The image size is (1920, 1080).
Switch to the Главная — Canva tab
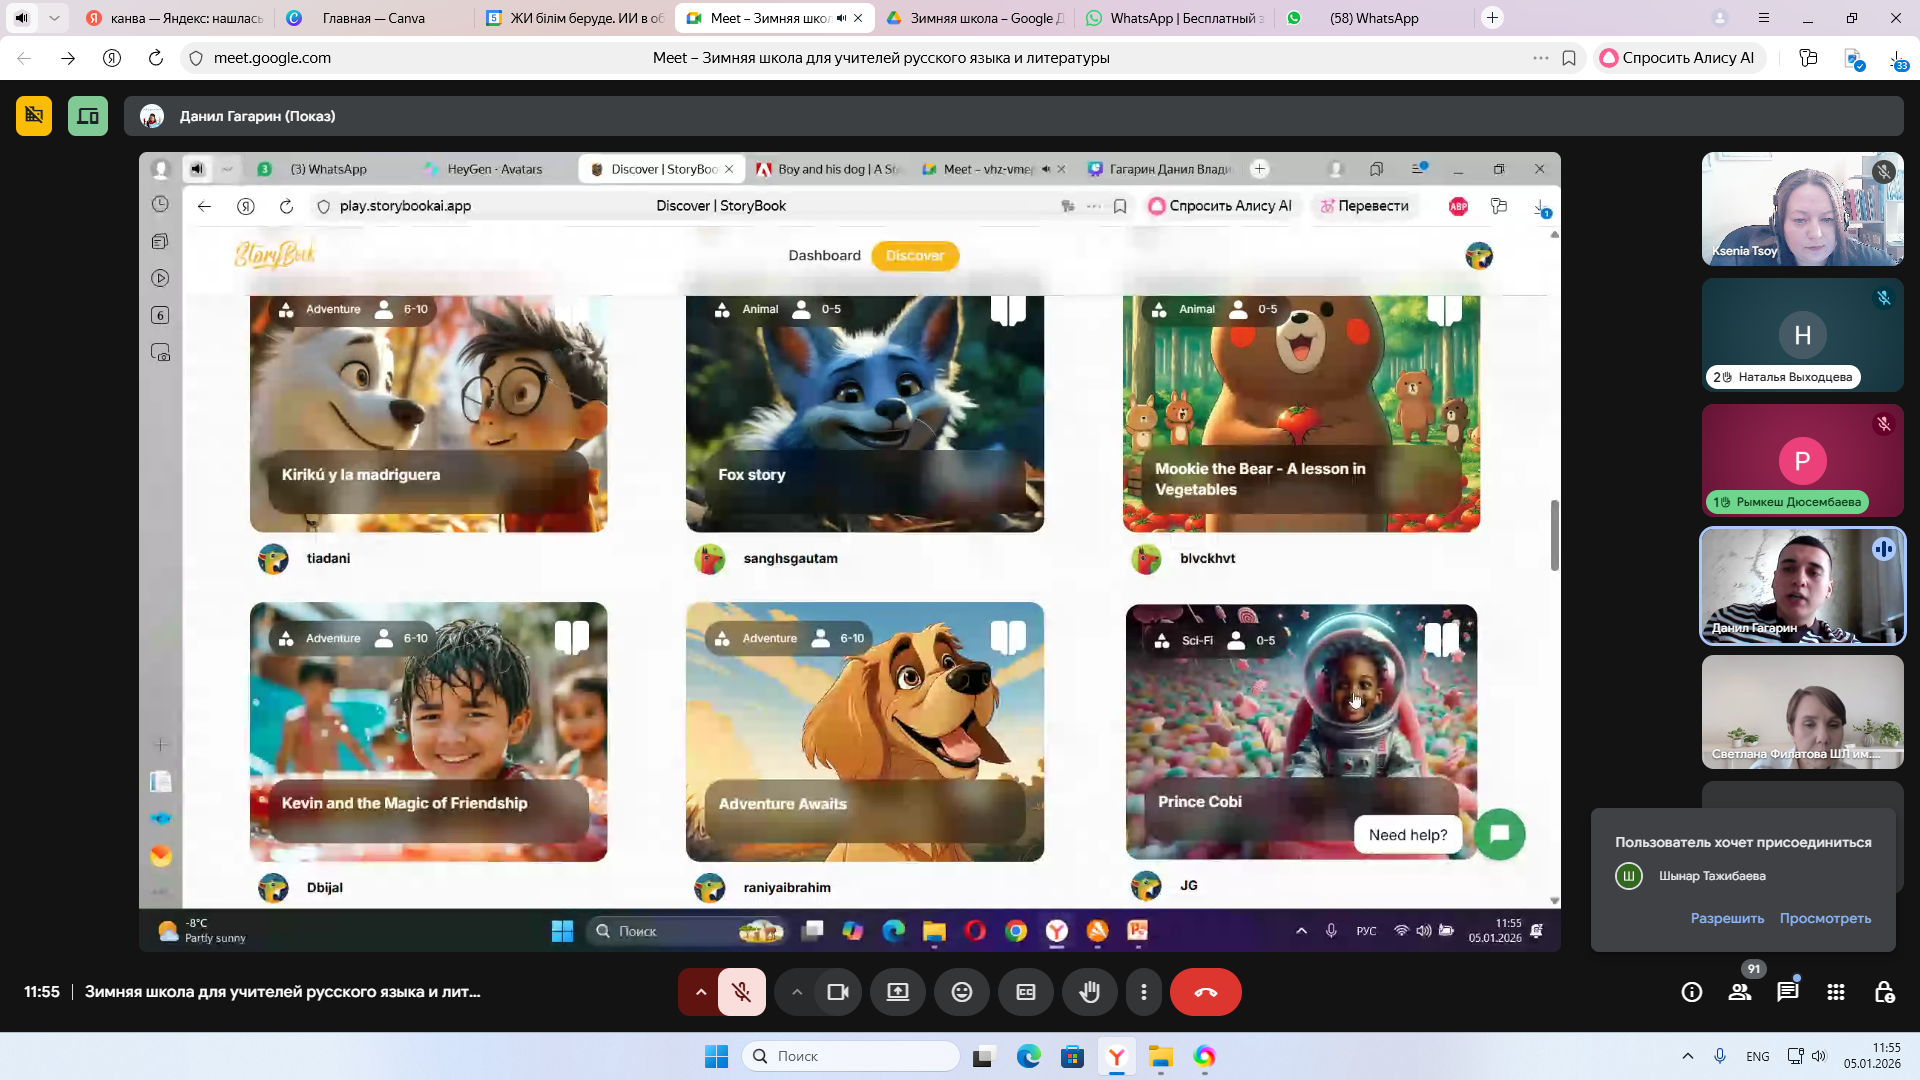[372, 18]
